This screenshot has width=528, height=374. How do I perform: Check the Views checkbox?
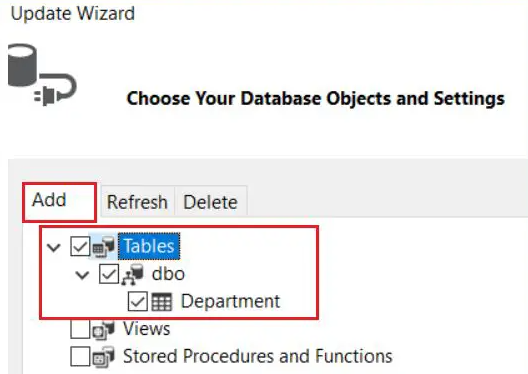pos(80,329)
